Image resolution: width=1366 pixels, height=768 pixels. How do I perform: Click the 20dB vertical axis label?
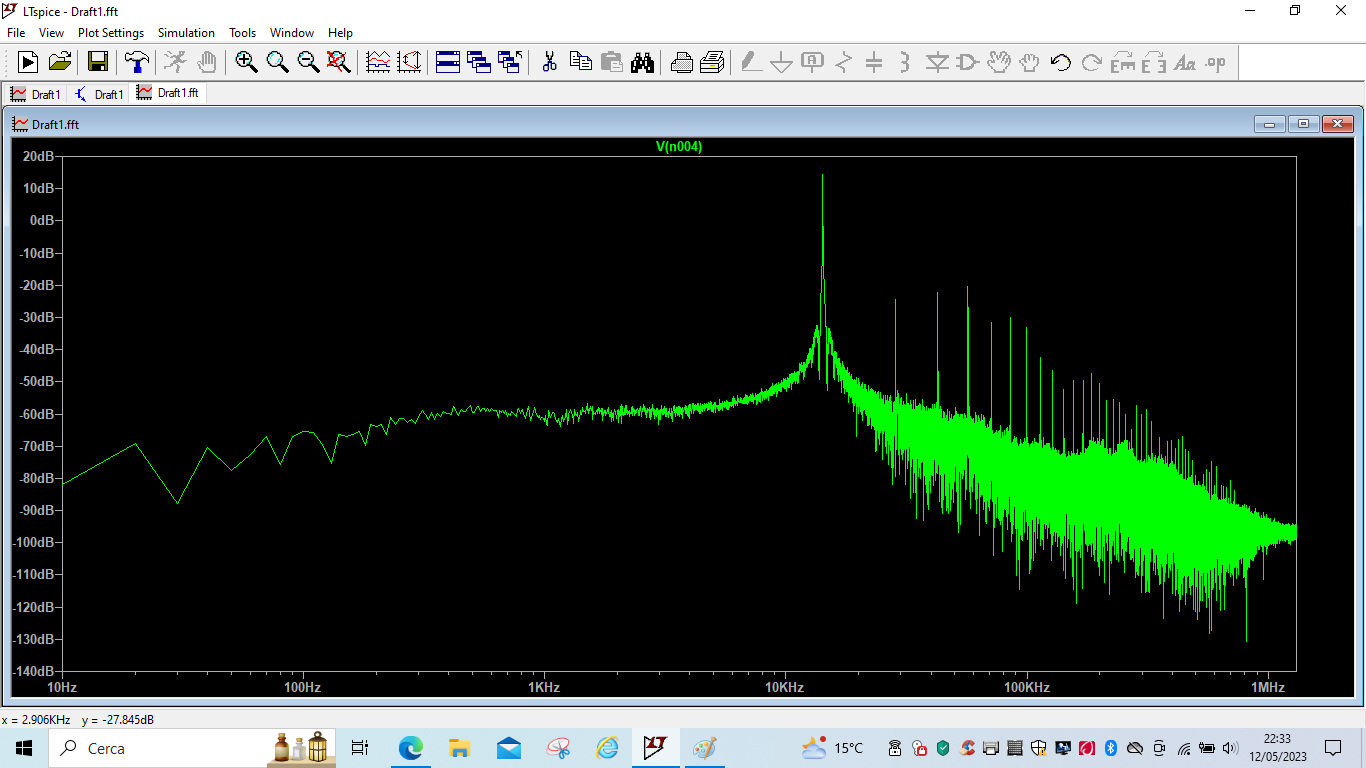pyautogui.click(x=38, y=156)
